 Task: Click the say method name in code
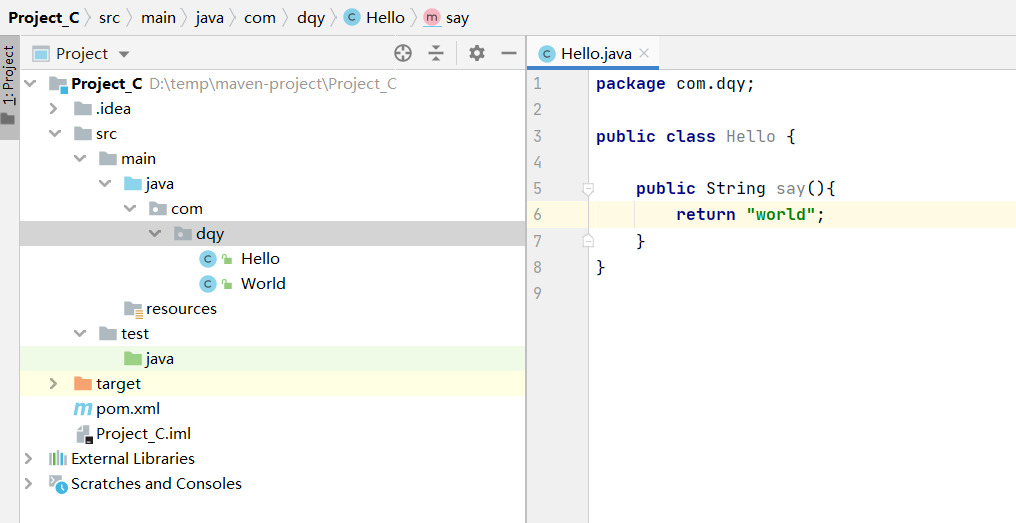(x=791, y=189)
